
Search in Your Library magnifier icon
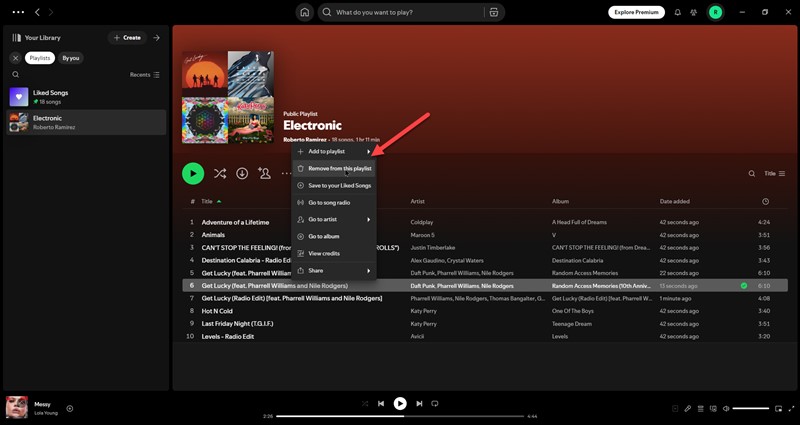pyautogui.click(x=16, y=74)
